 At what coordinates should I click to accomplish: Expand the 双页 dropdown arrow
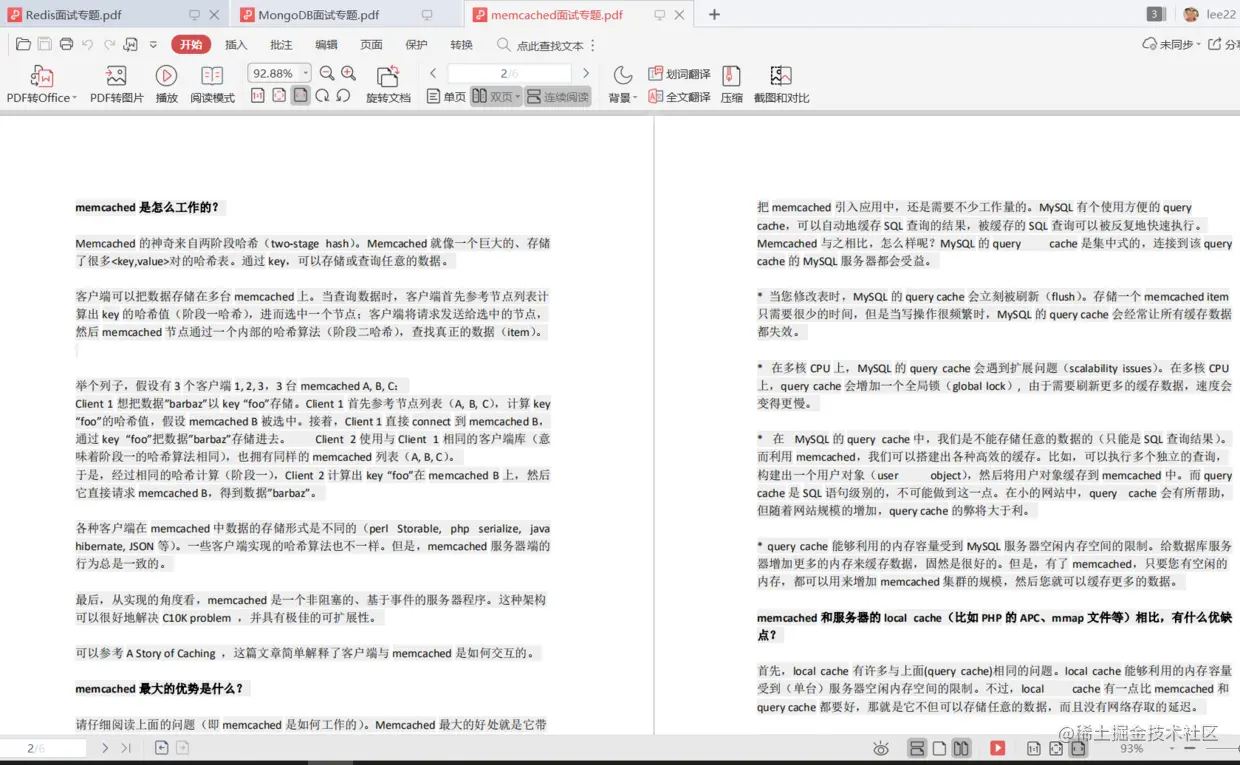click(517, 97)
